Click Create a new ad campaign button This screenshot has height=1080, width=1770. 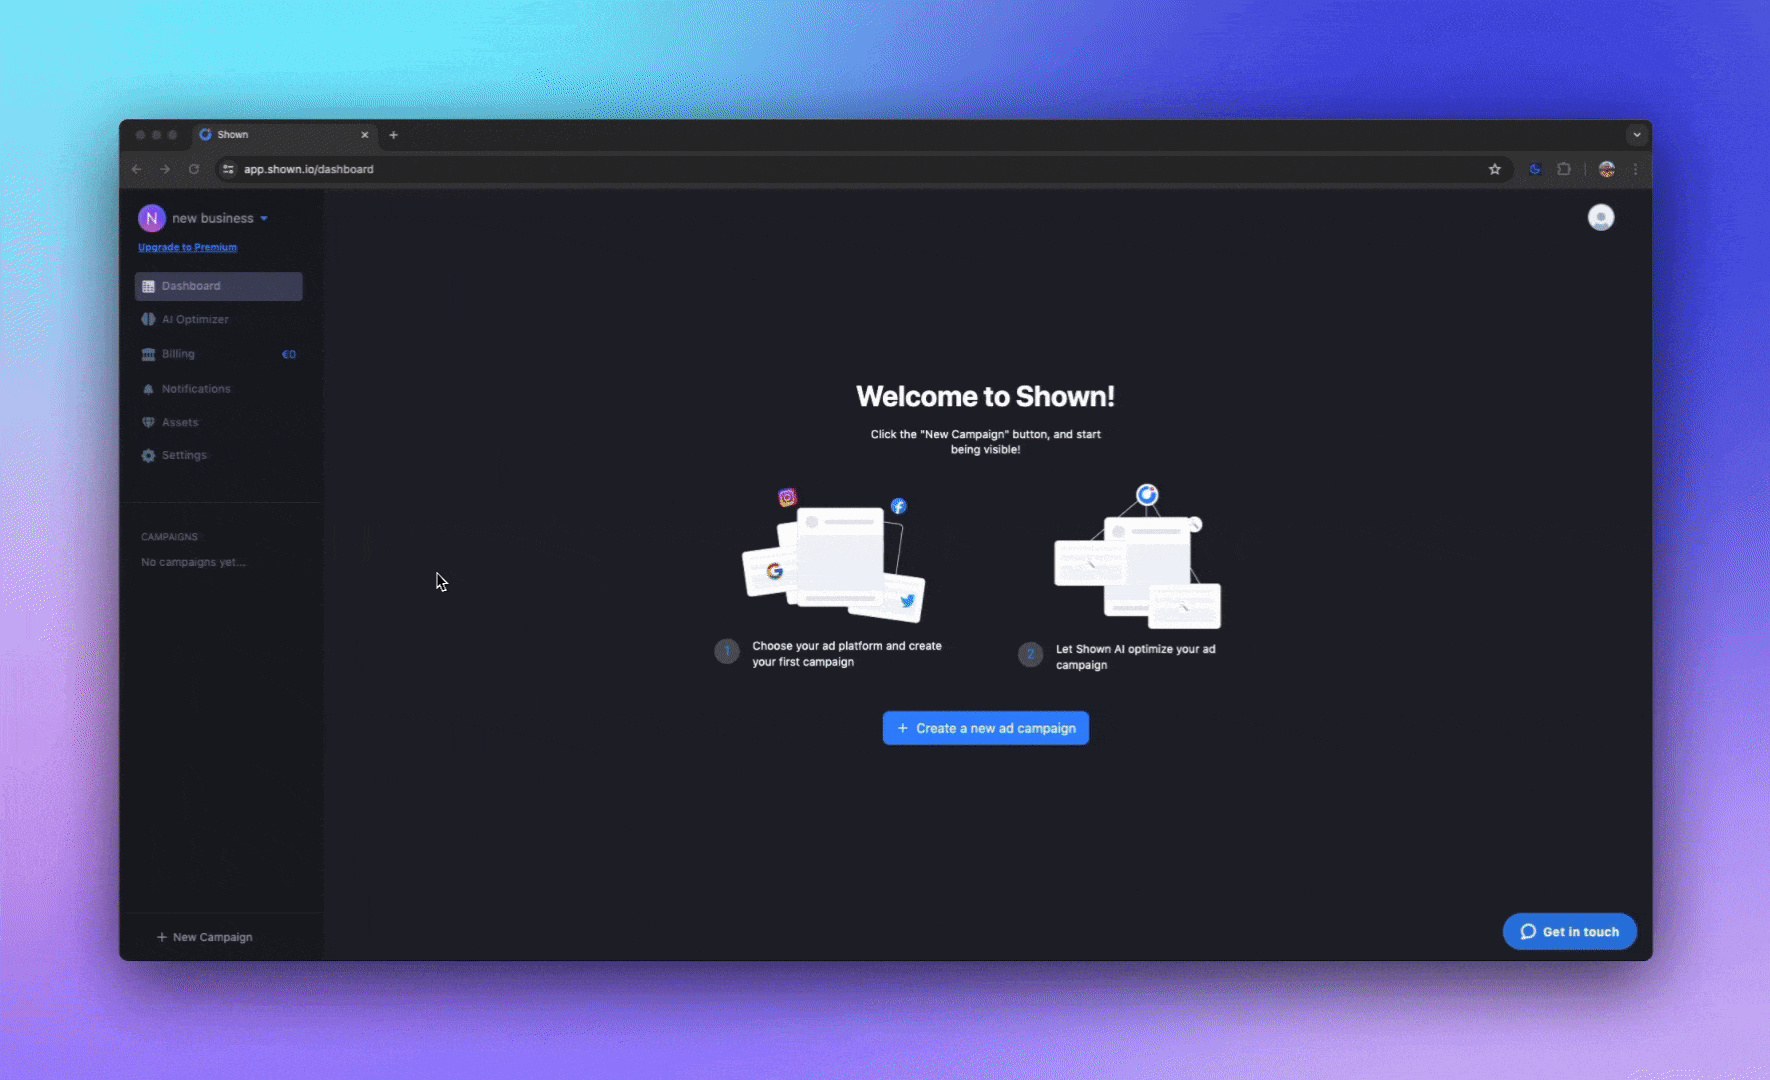985,728
